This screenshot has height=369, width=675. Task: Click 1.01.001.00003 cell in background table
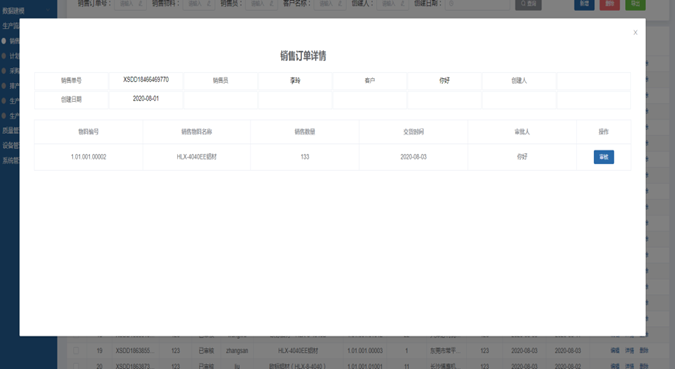365,350
